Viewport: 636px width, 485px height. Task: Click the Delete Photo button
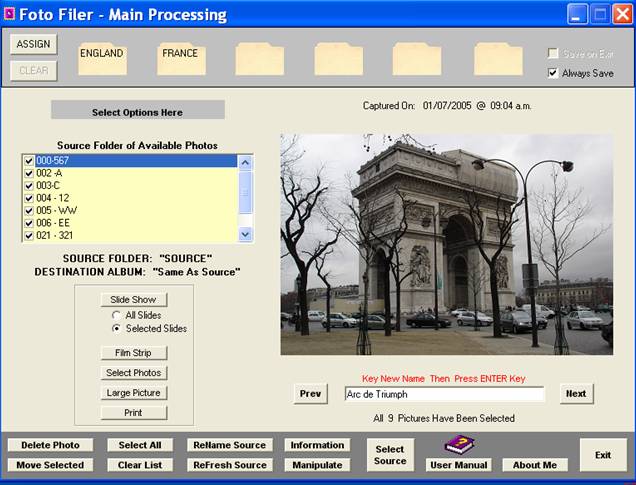[50, 445]
